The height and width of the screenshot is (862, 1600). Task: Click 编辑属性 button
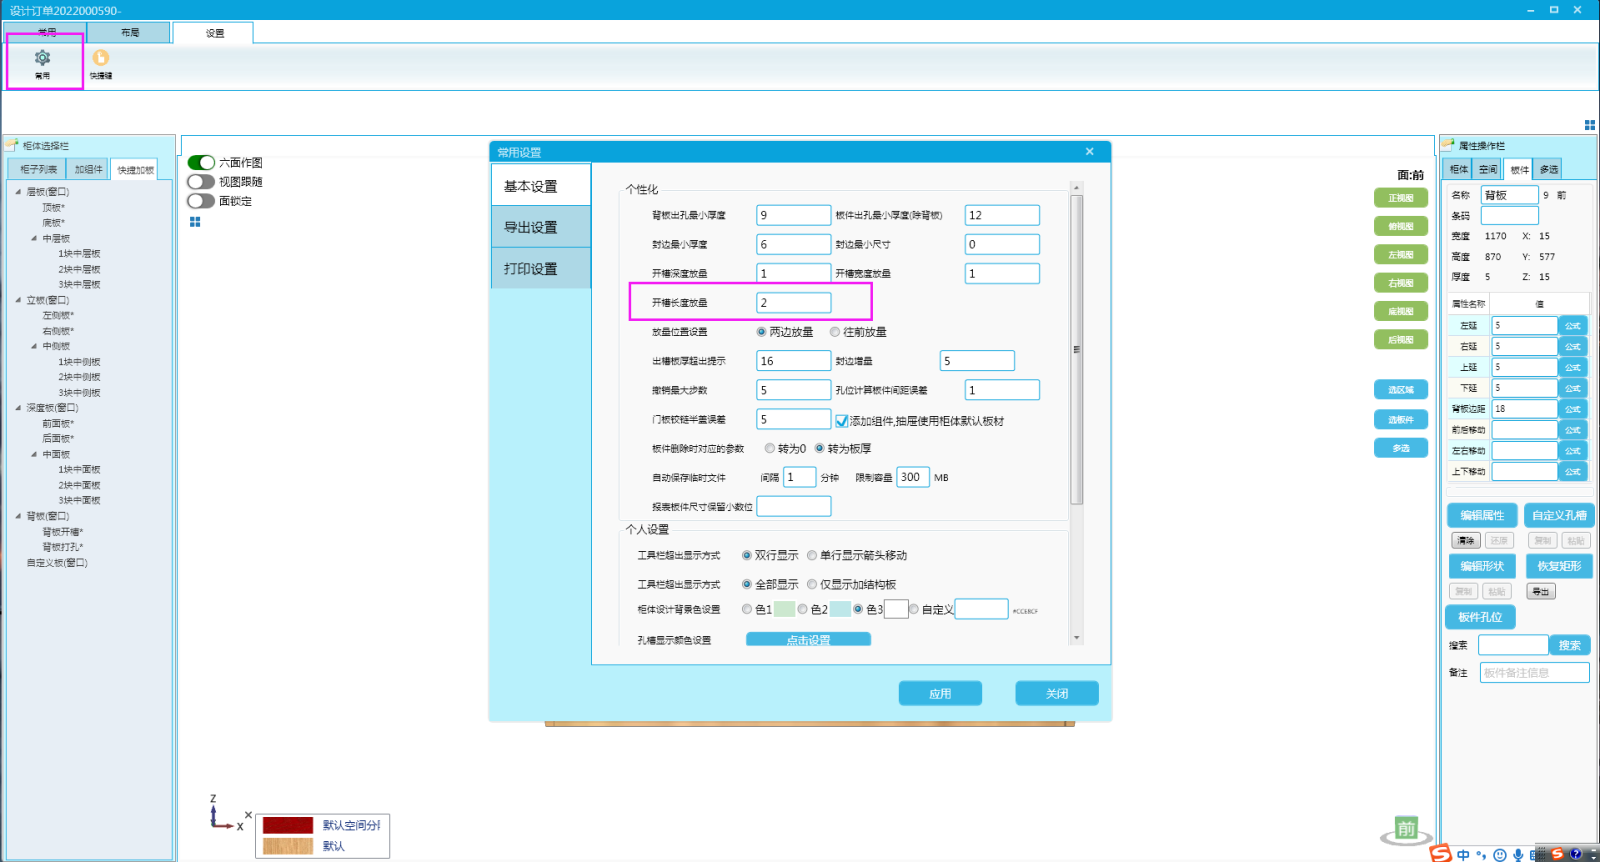1482,515
